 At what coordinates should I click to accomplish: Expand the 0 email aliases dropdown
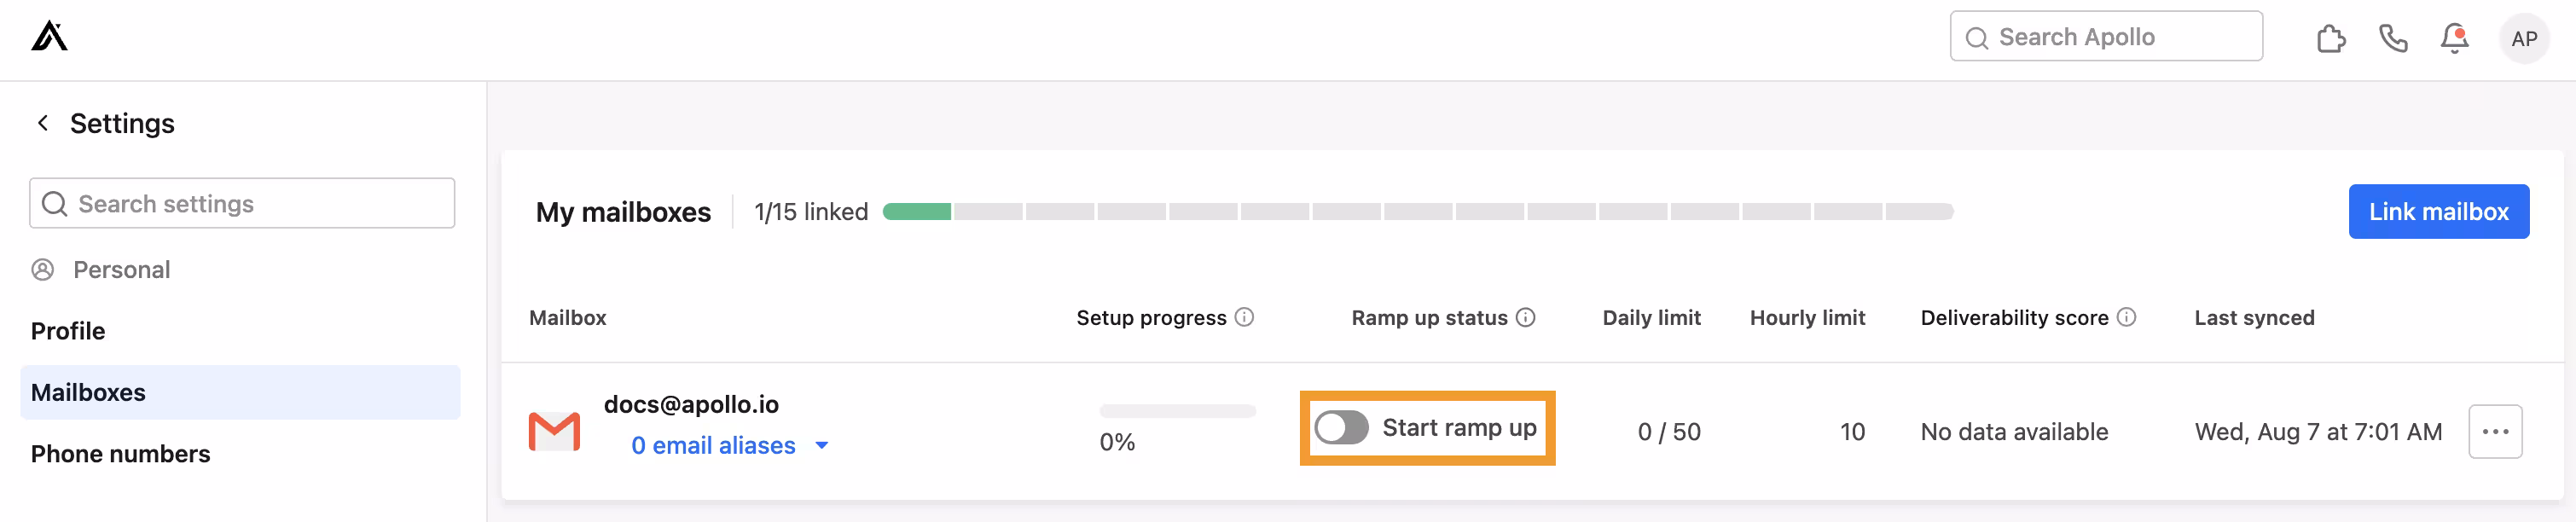(821, 446)
